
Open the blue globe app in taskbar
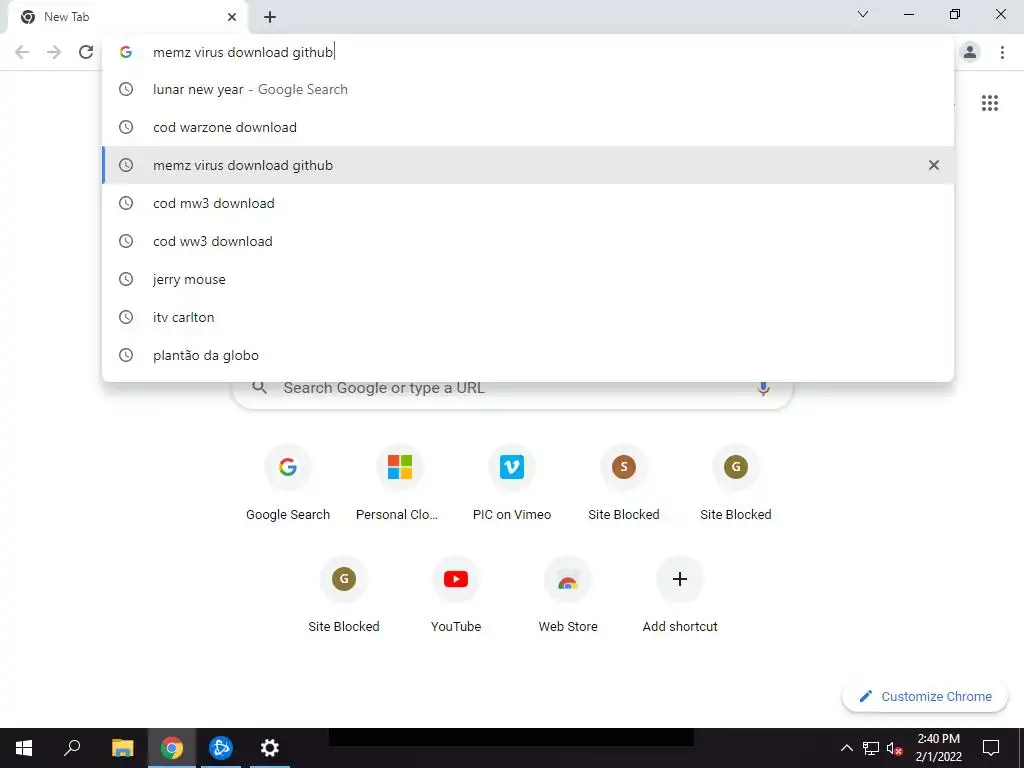click(x=221, y=748)
